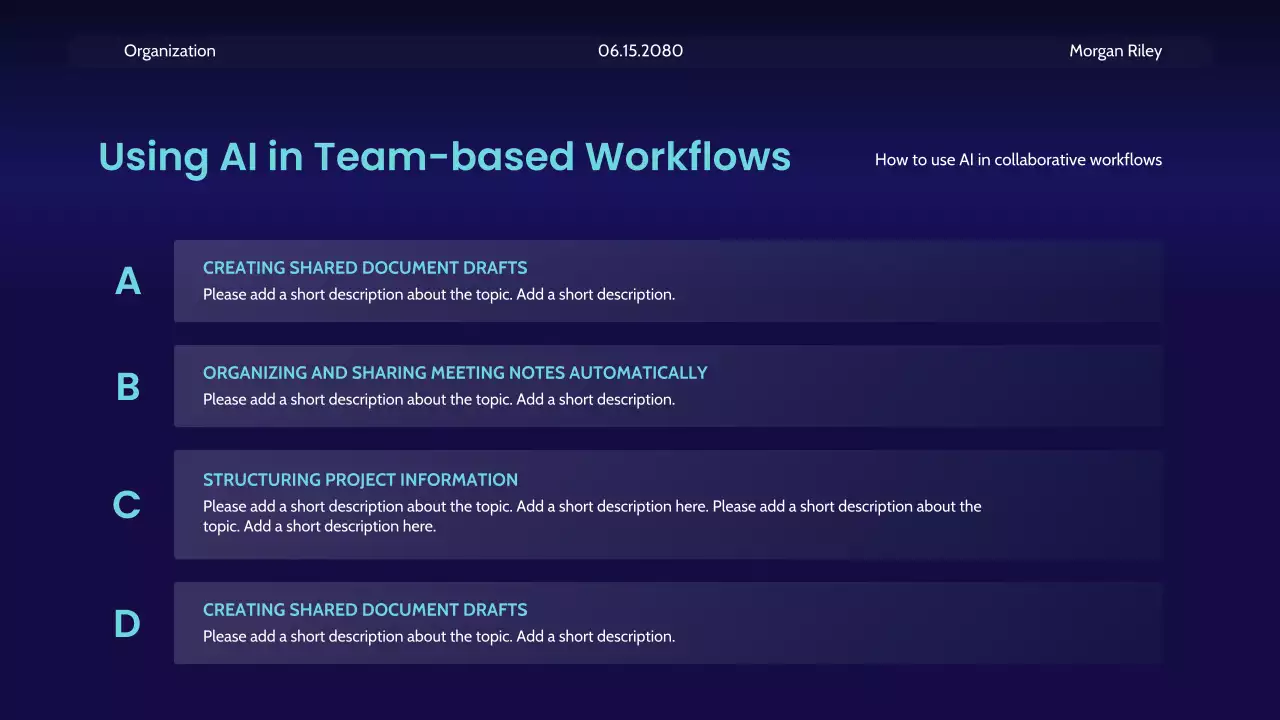This screenshot has height=720, width=1280.
Task: Select the date 06.15.2080 in the header
Action: pos(640,51)
